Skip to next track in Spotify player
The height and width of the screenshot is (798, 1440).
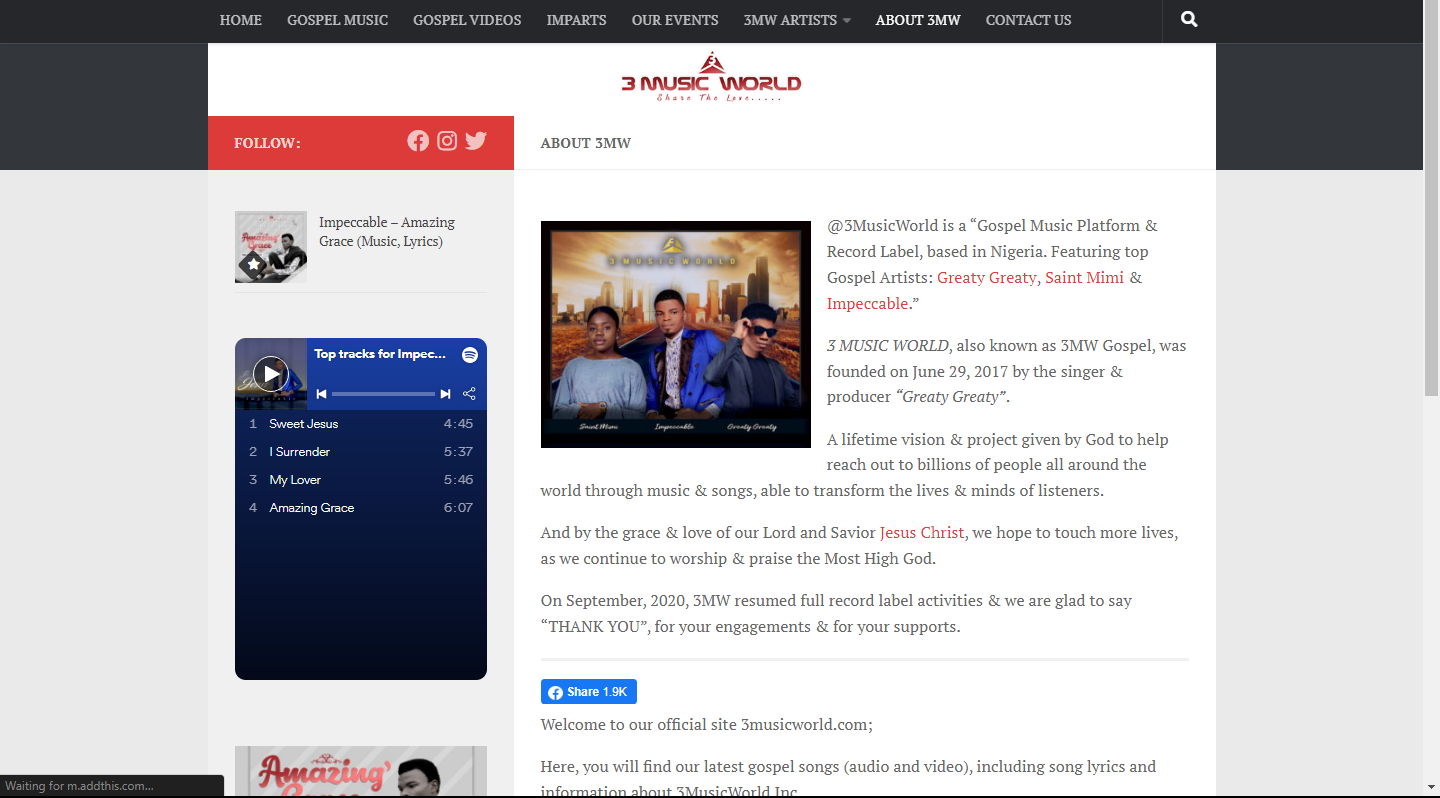[x=445, y=394]
